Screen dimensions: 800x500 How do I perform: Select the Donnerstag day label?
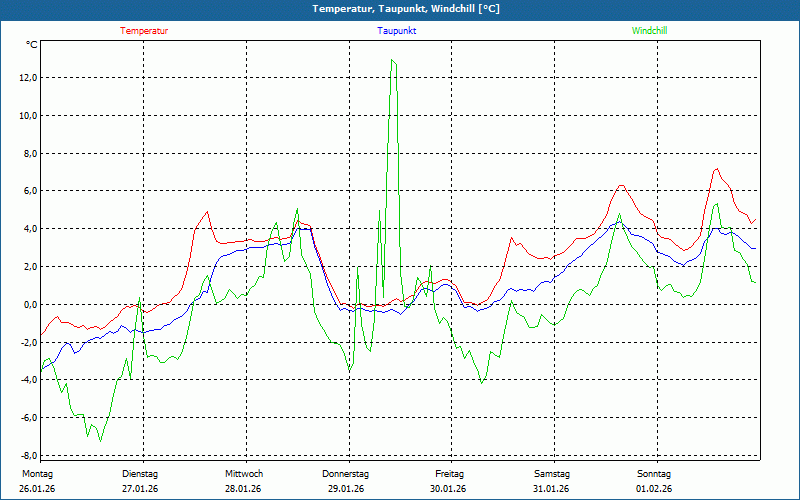click(x=346, y=474)
